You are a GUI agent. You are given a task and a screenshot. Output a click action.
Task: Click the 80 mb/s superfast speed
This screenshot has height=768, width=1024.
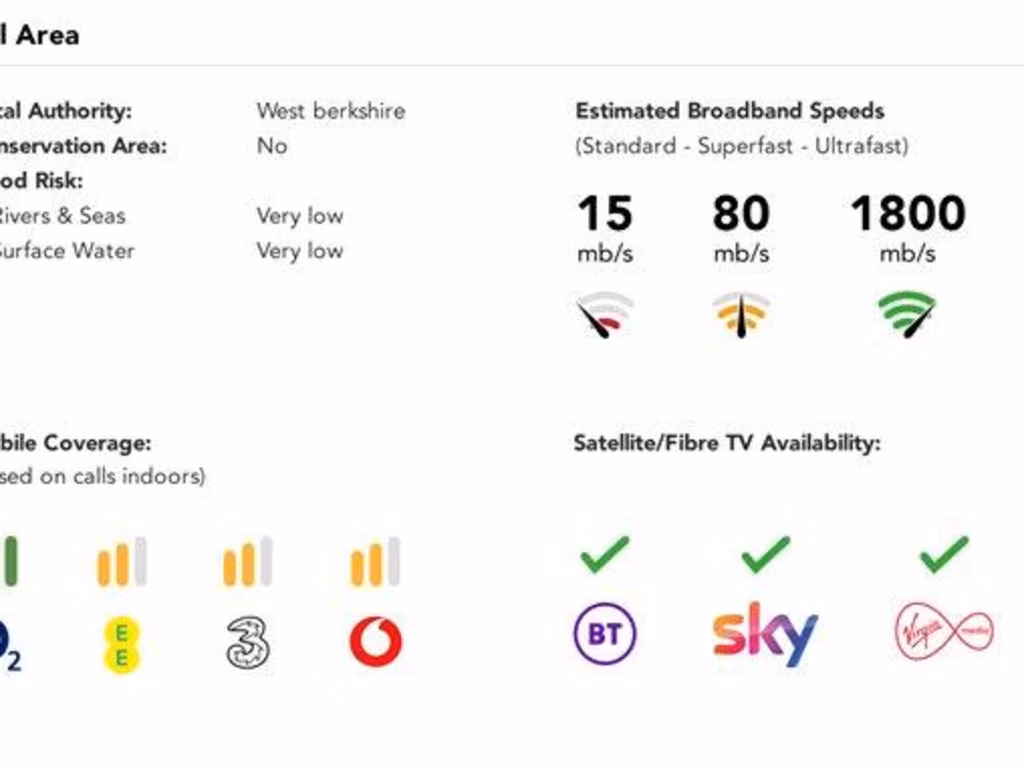[x=741, y=214]
